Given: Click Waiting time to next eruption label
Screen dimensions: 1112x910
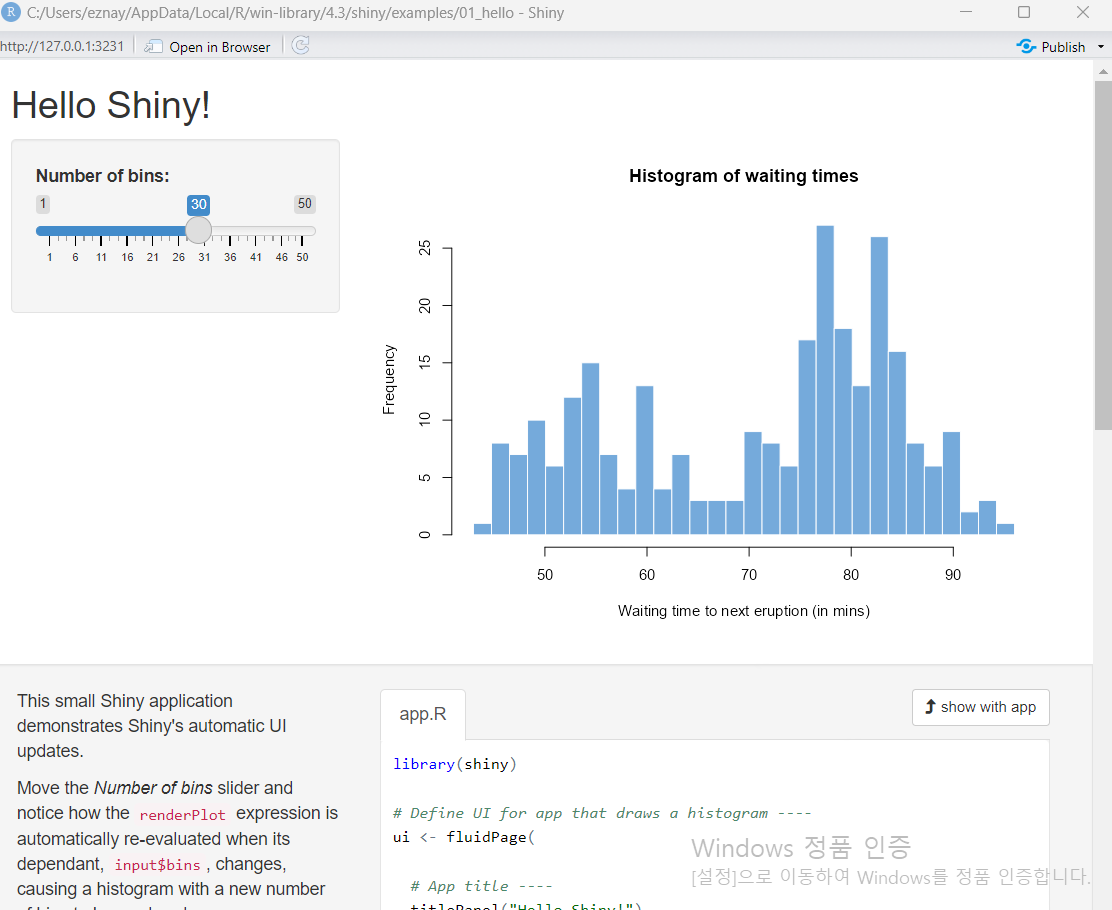Looking at the screenshot, I should tap(744, 611).
